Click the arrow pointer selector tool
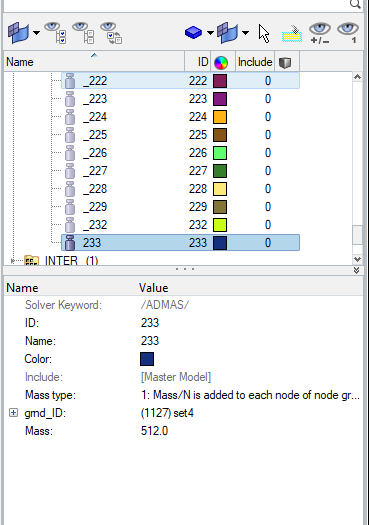The width and height of the screenshot is (369, 525). [264, 33]
